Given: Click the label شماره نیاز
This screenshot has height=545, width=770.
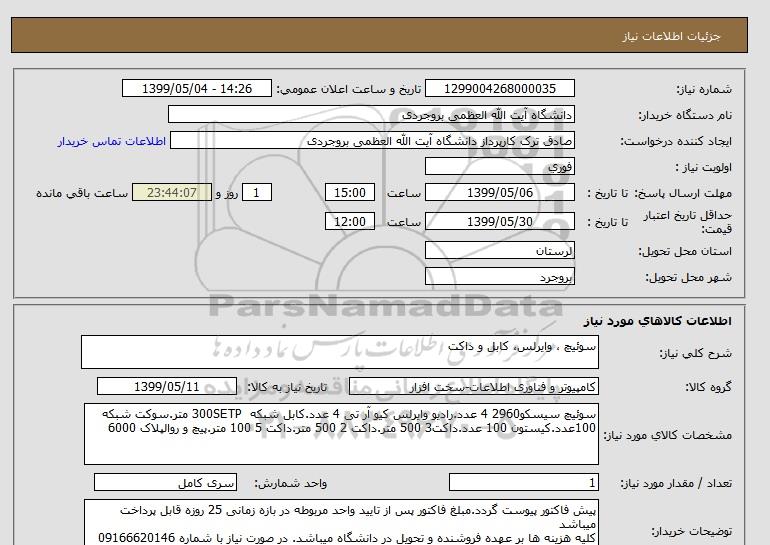Looking at the screenshot, I should tap(704, 89).
